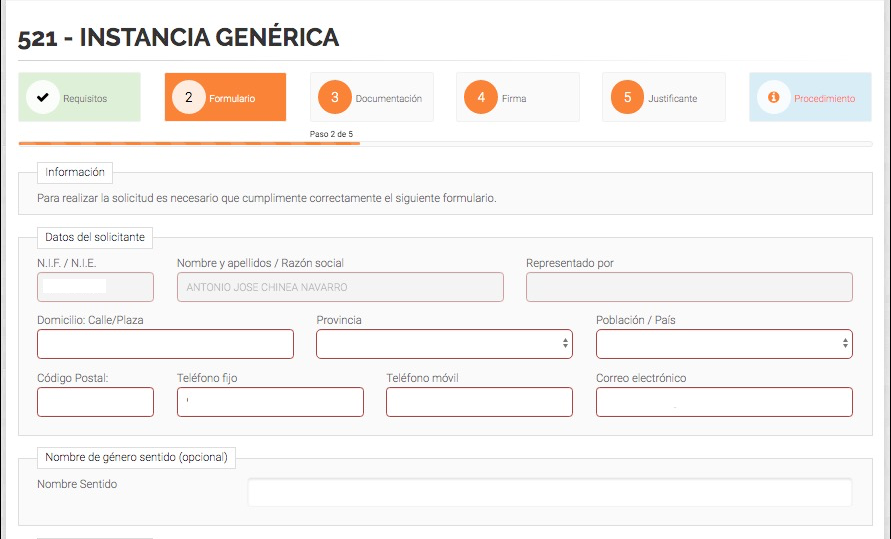Click the Código Postal input field

click(95, 402)
